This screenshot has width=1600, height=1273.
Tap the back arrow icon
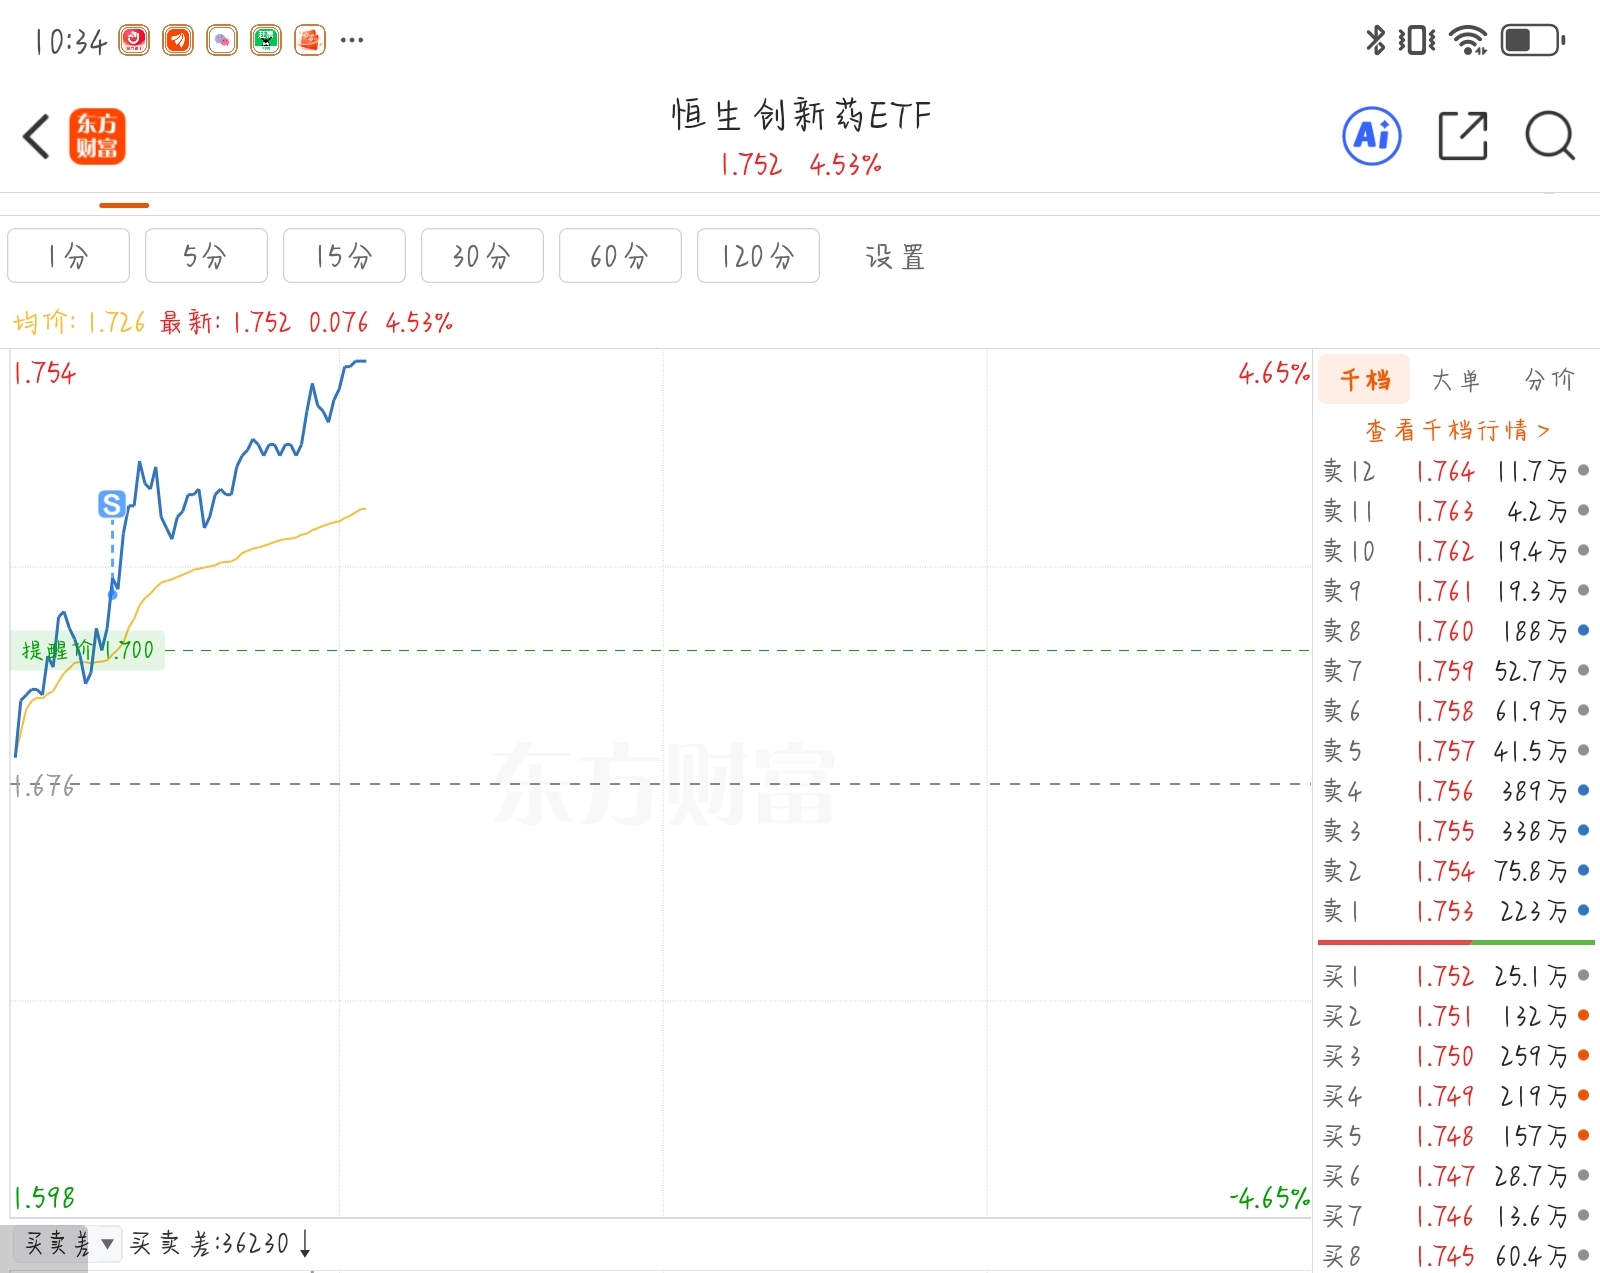(x=37, y=137)
